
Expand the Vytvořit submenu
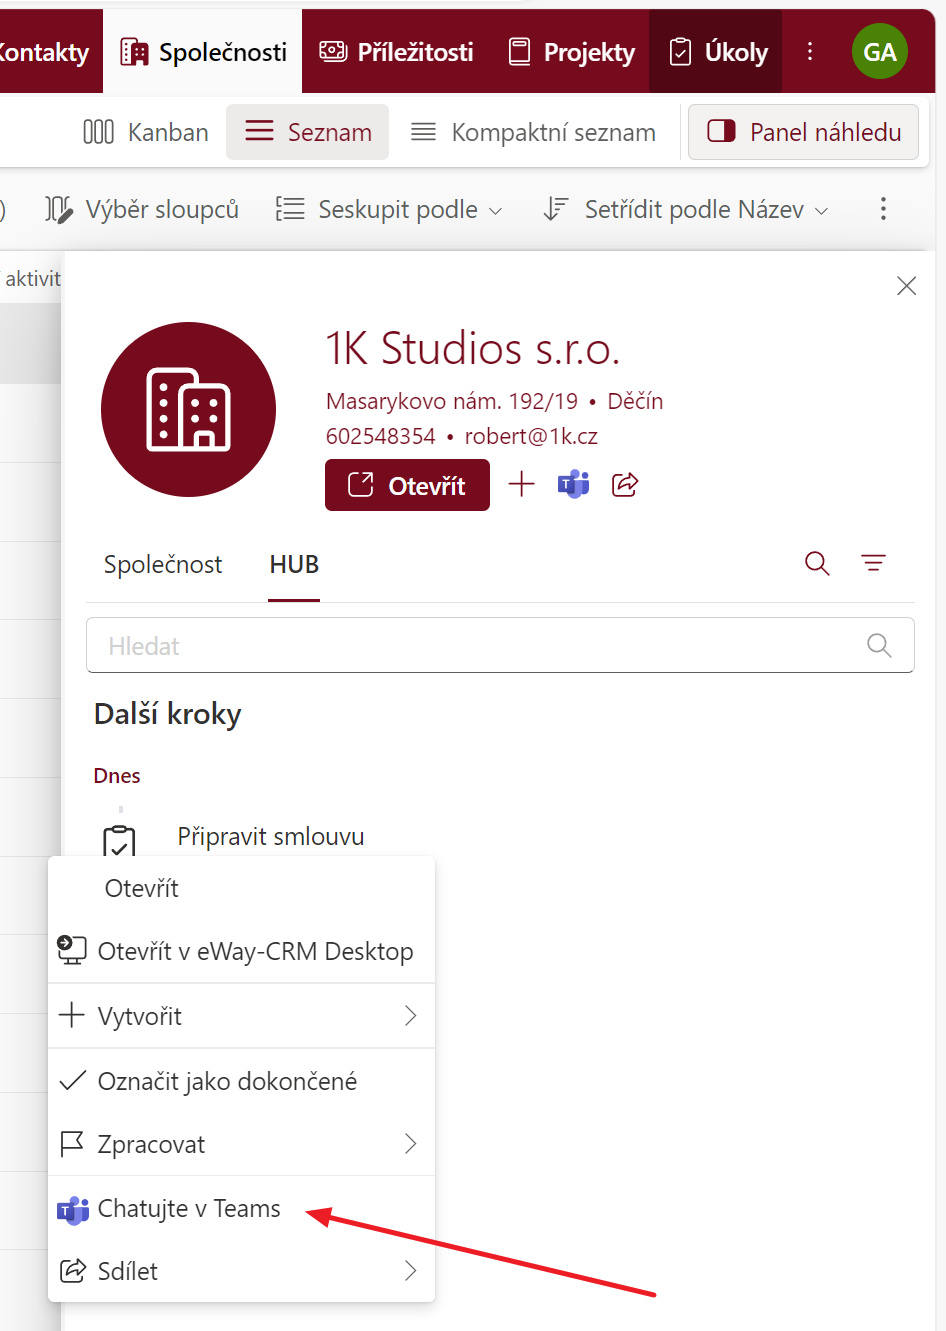242,1016
